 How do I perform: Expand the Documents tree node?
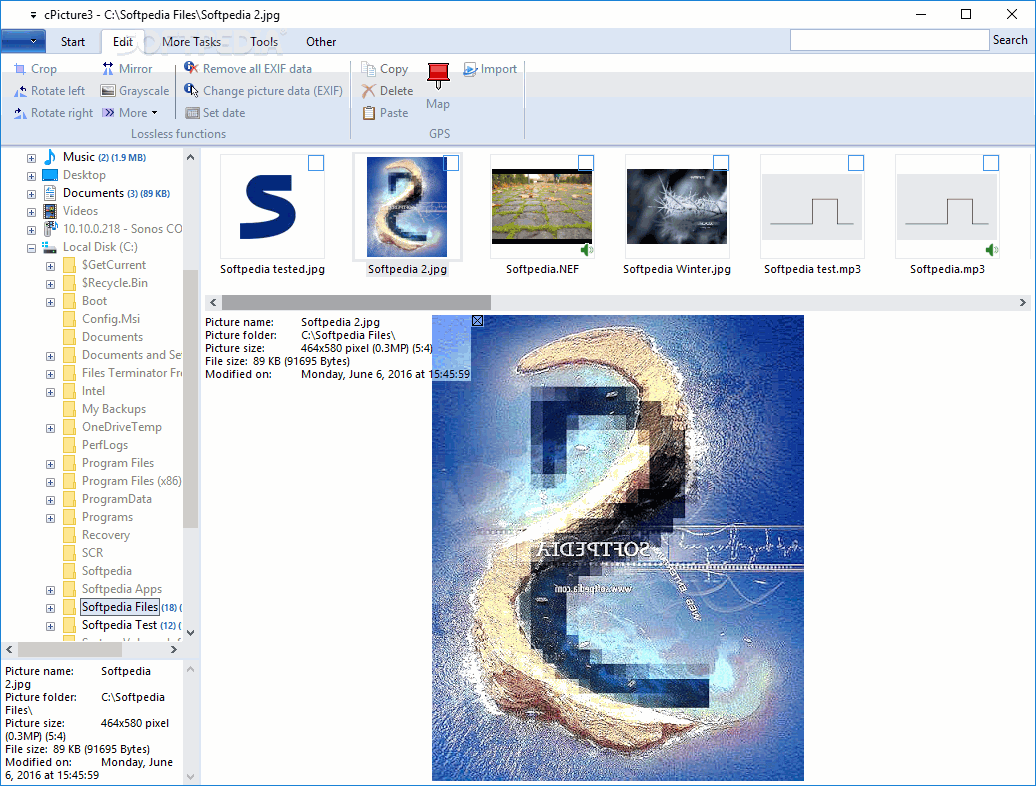coord(31,194)
